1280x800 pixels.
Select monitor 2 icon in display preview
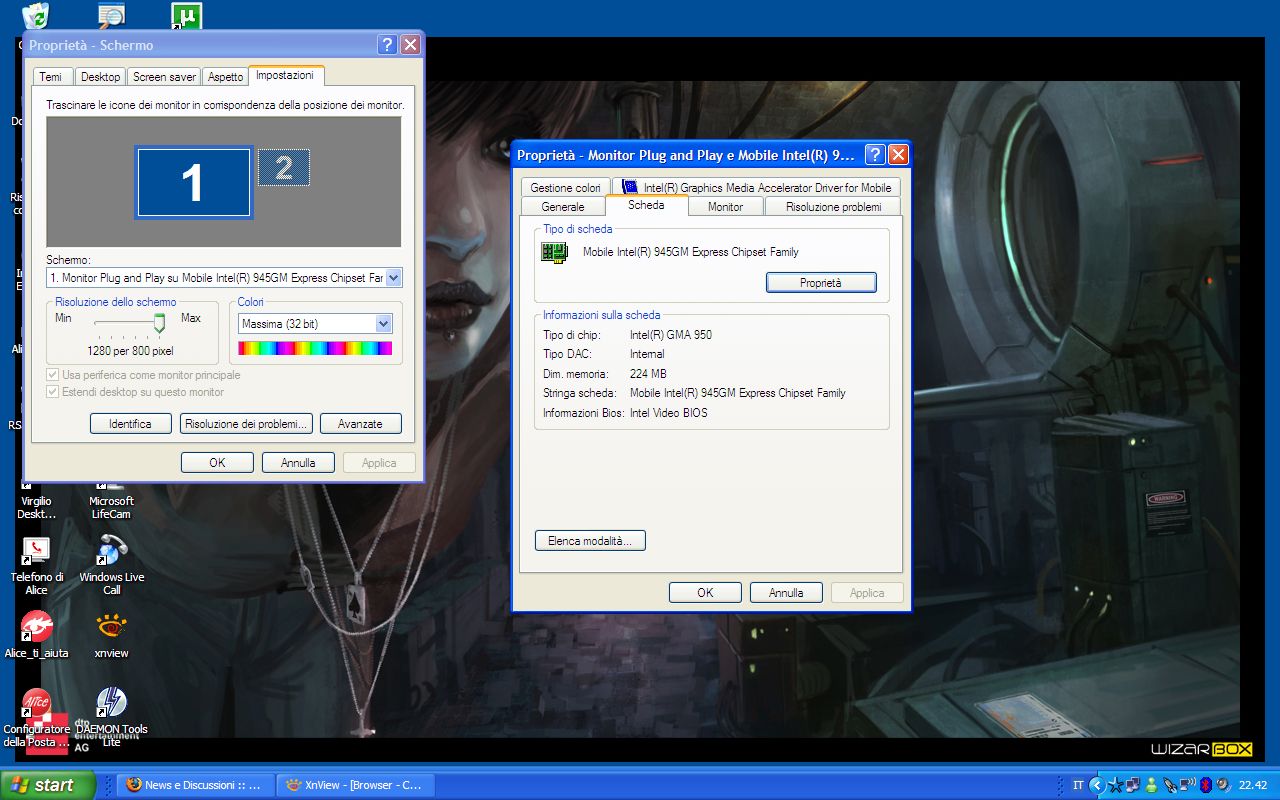284,167
